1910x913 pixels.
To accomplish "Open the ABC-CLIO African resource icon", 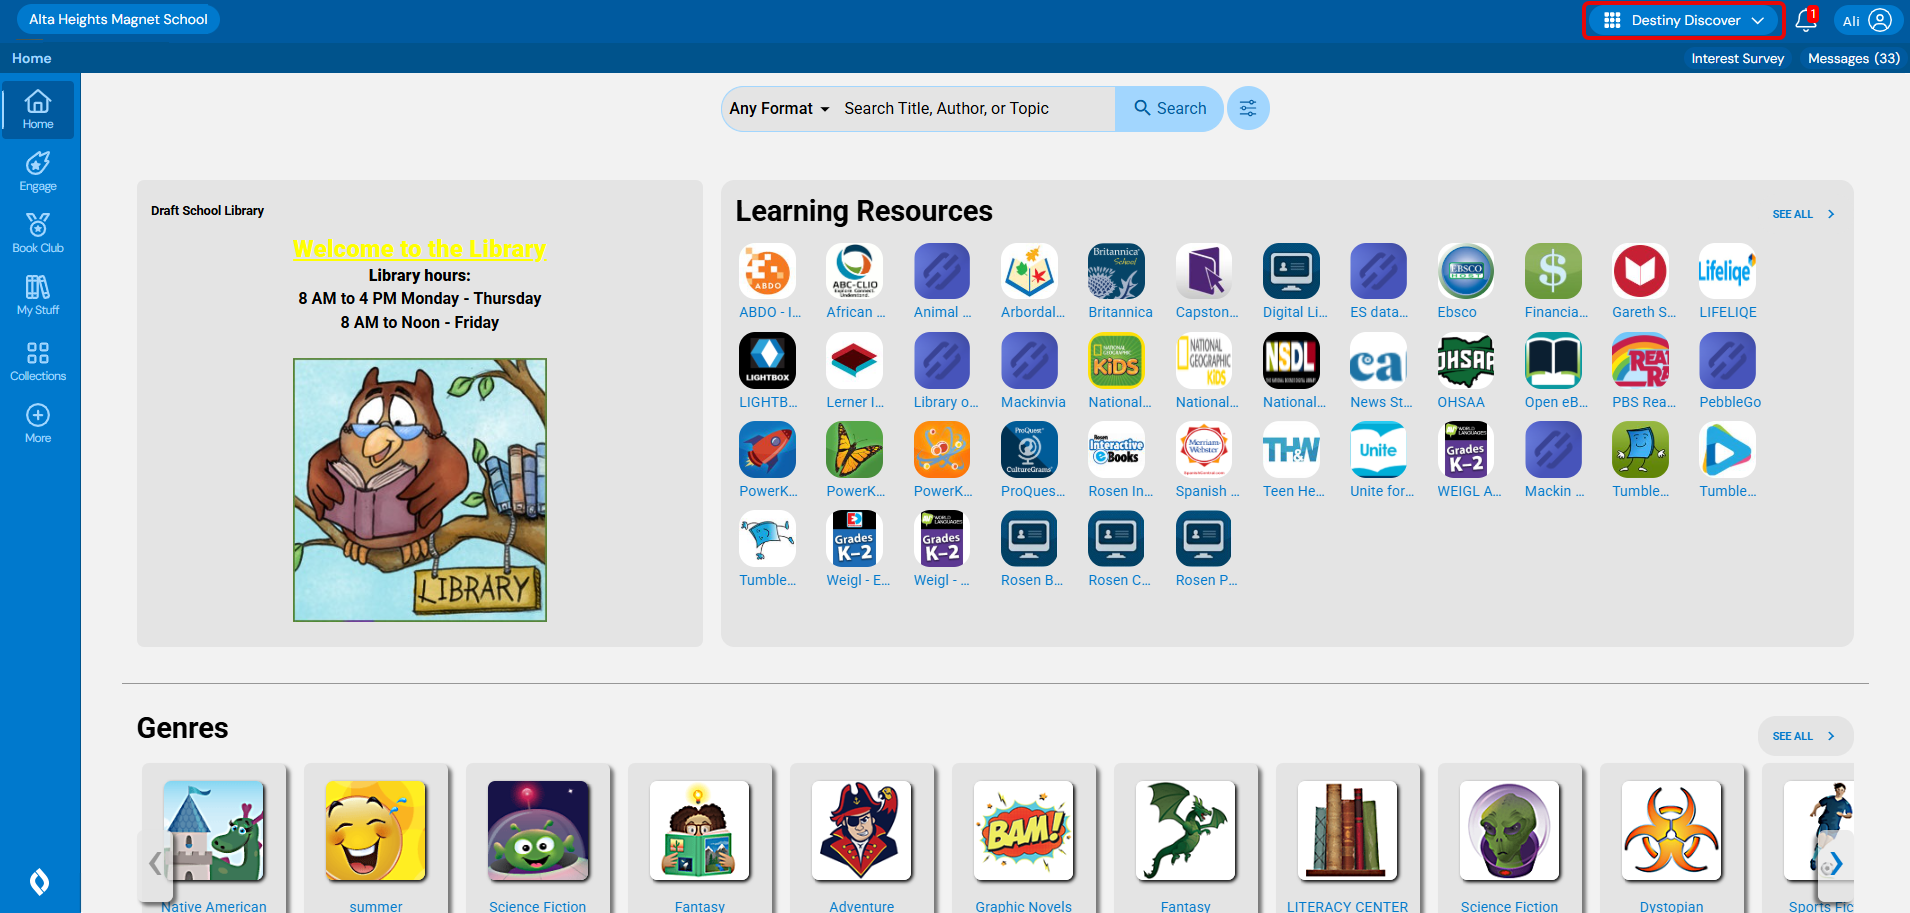I will 854,271.
